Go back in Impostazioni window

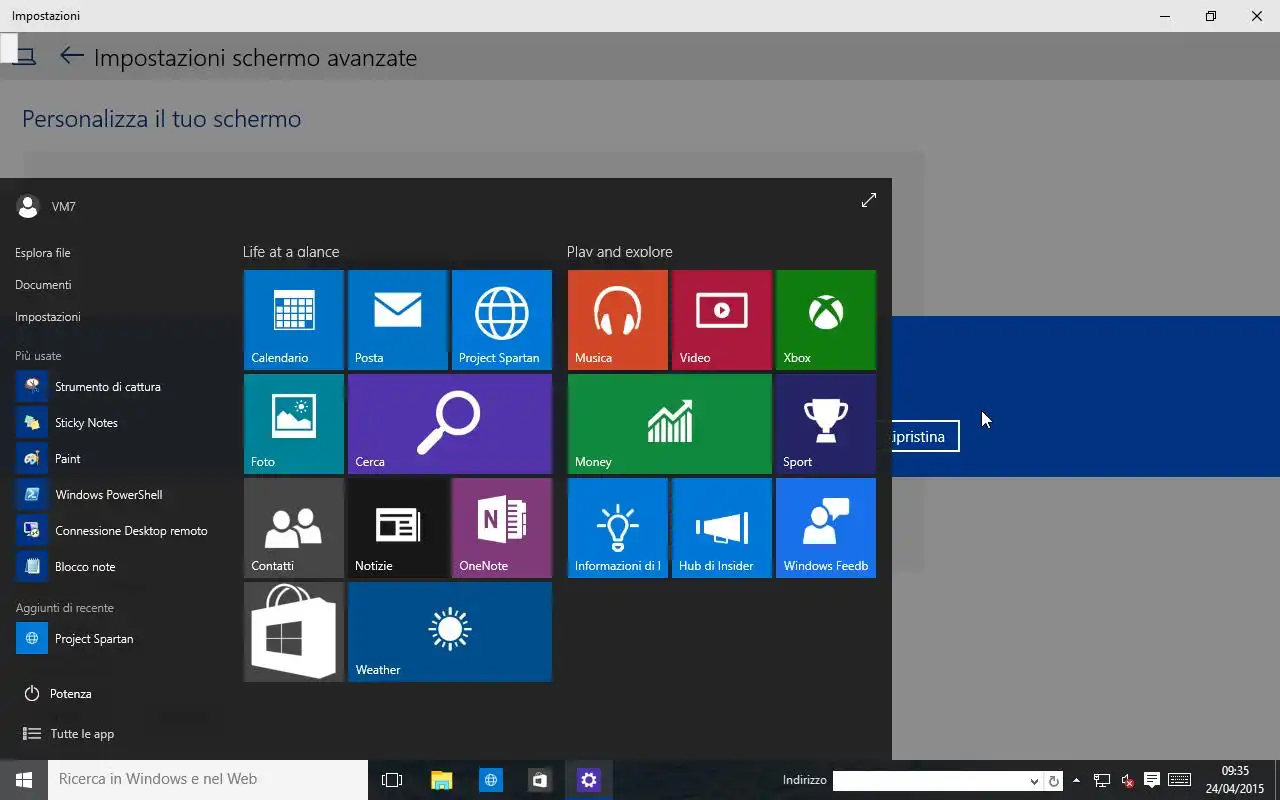(x=71, y=56)
